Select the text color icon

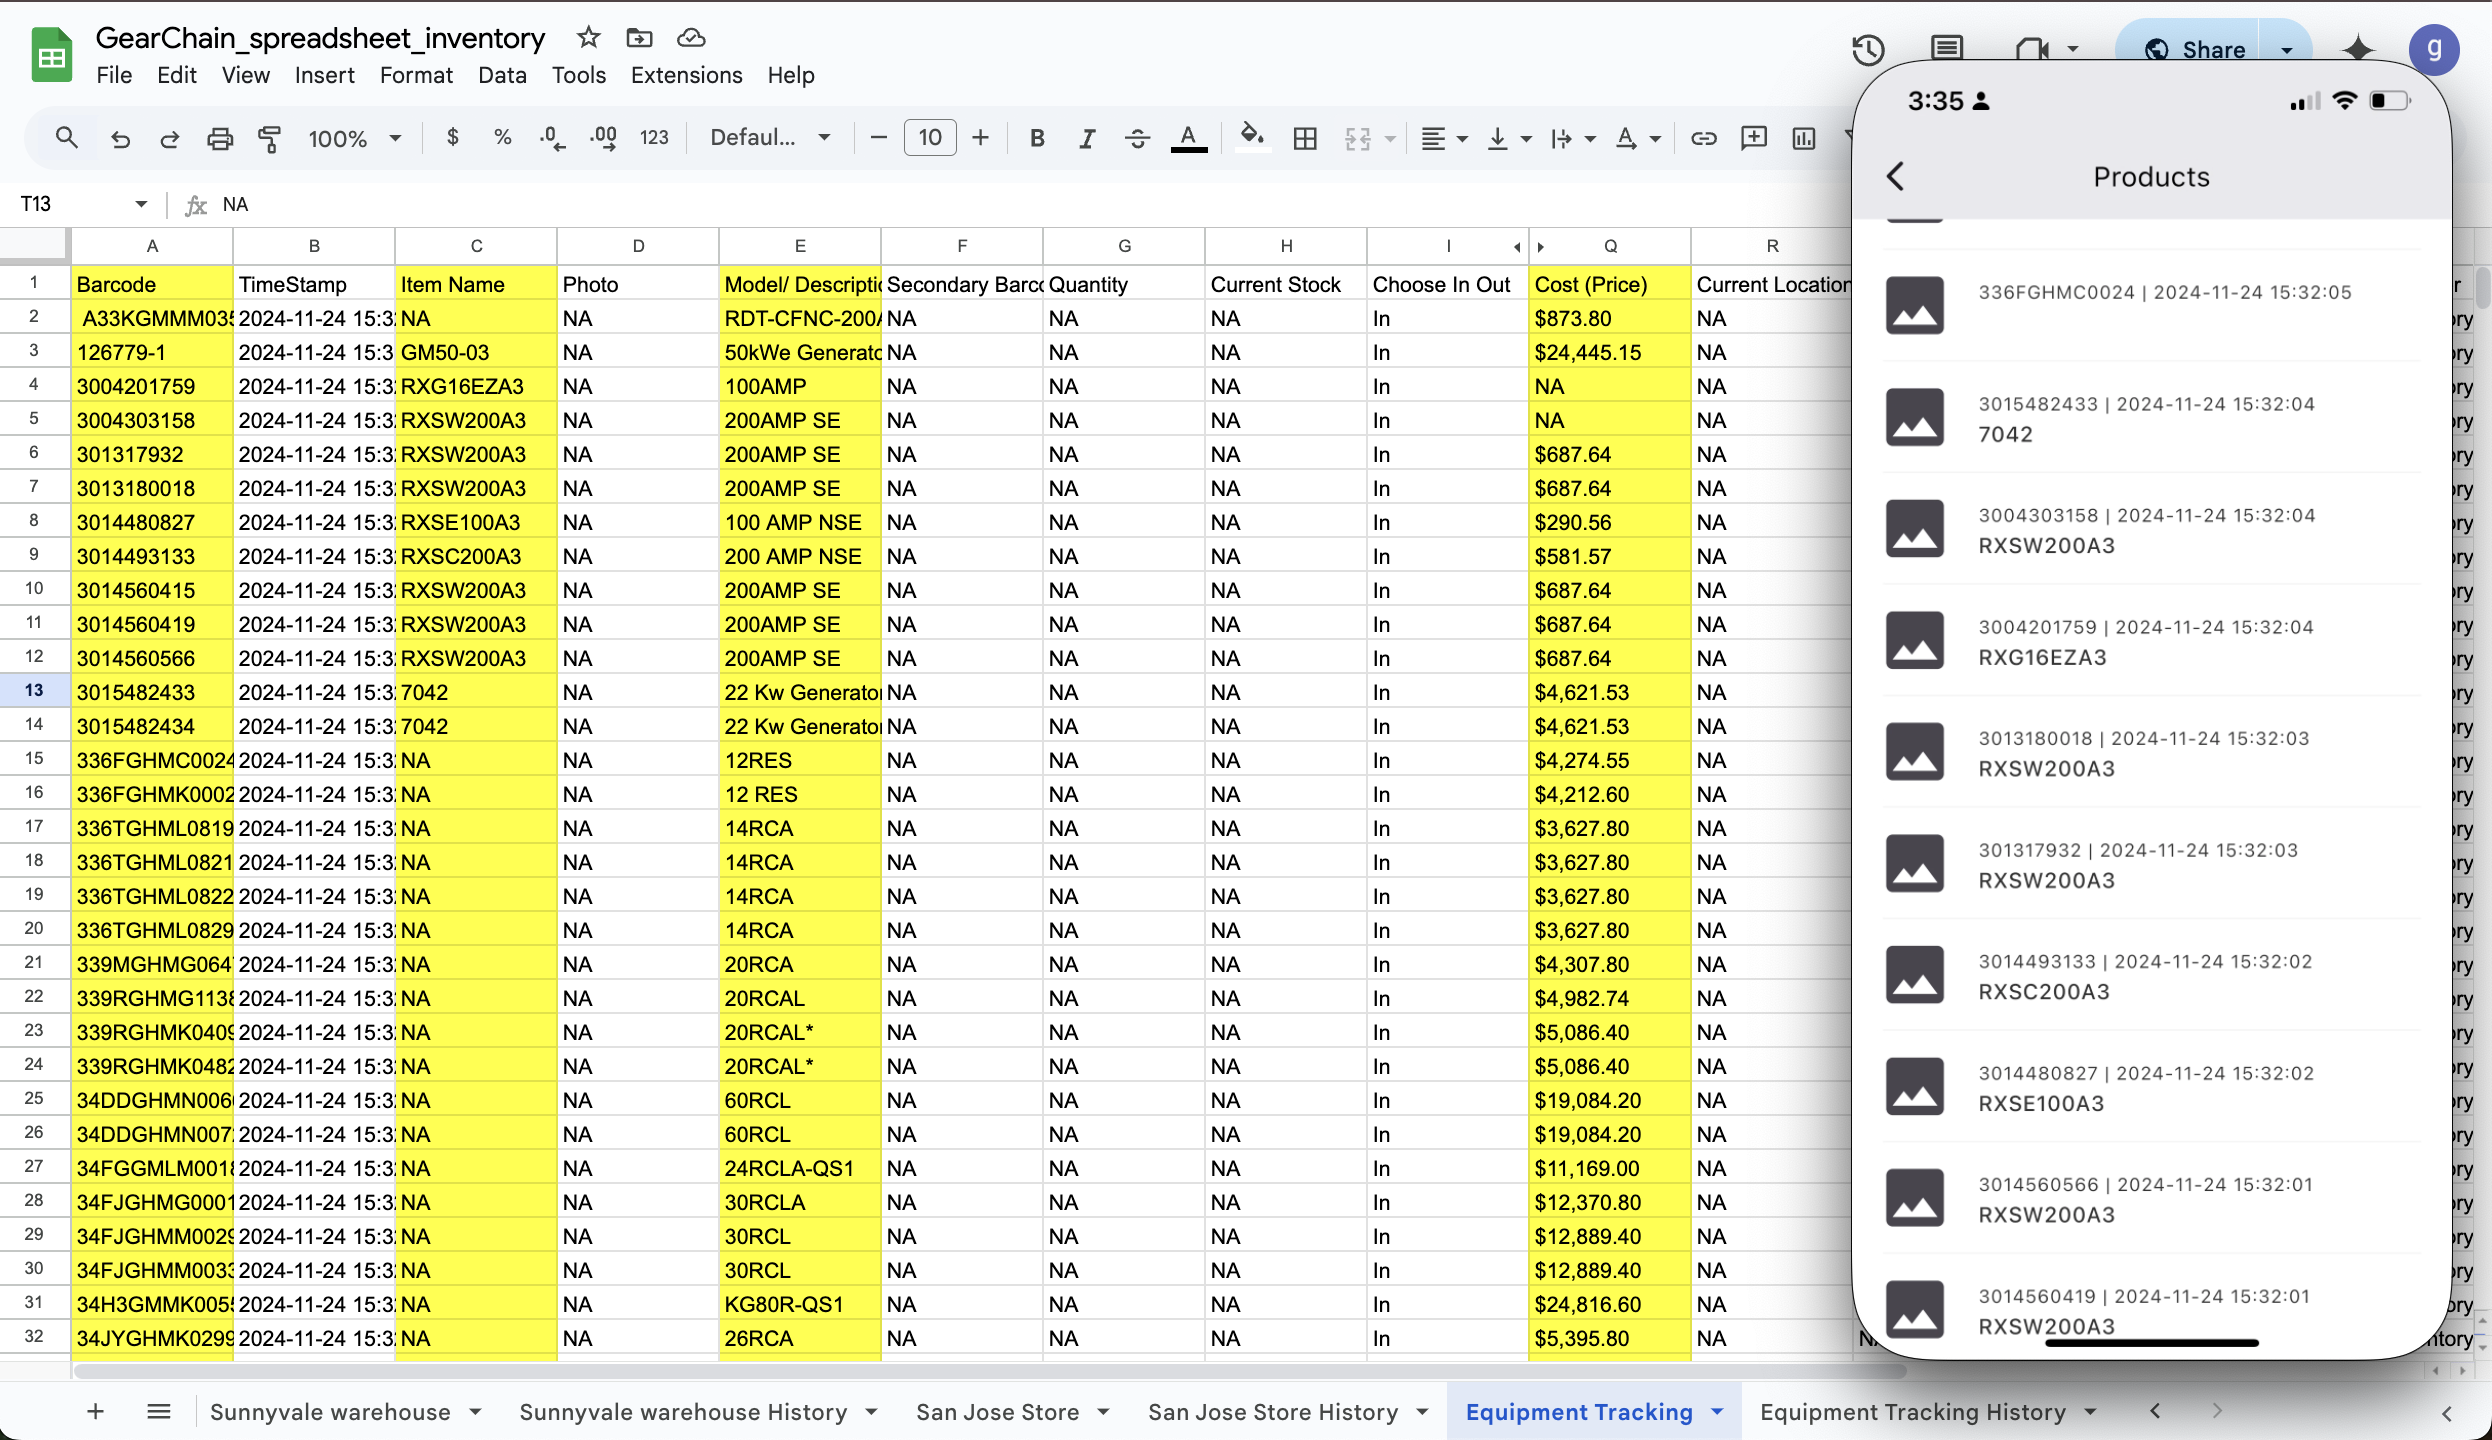click(1191, 134)
